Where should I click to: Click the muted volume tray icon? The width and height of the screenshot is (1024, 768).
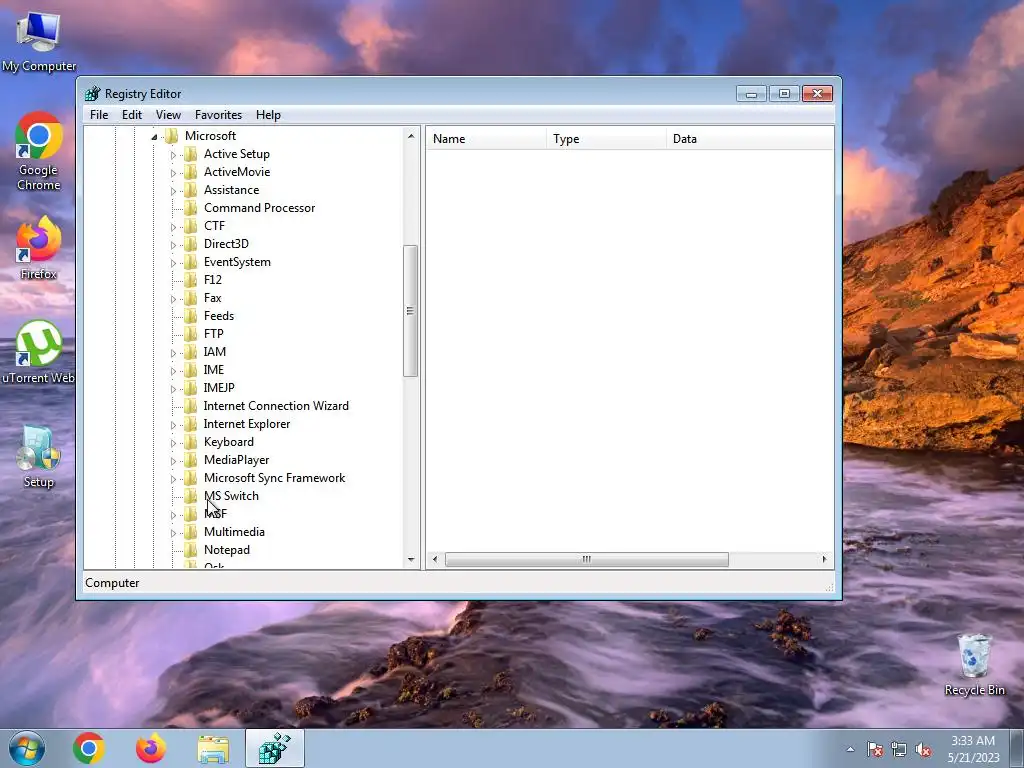(923, 749)
